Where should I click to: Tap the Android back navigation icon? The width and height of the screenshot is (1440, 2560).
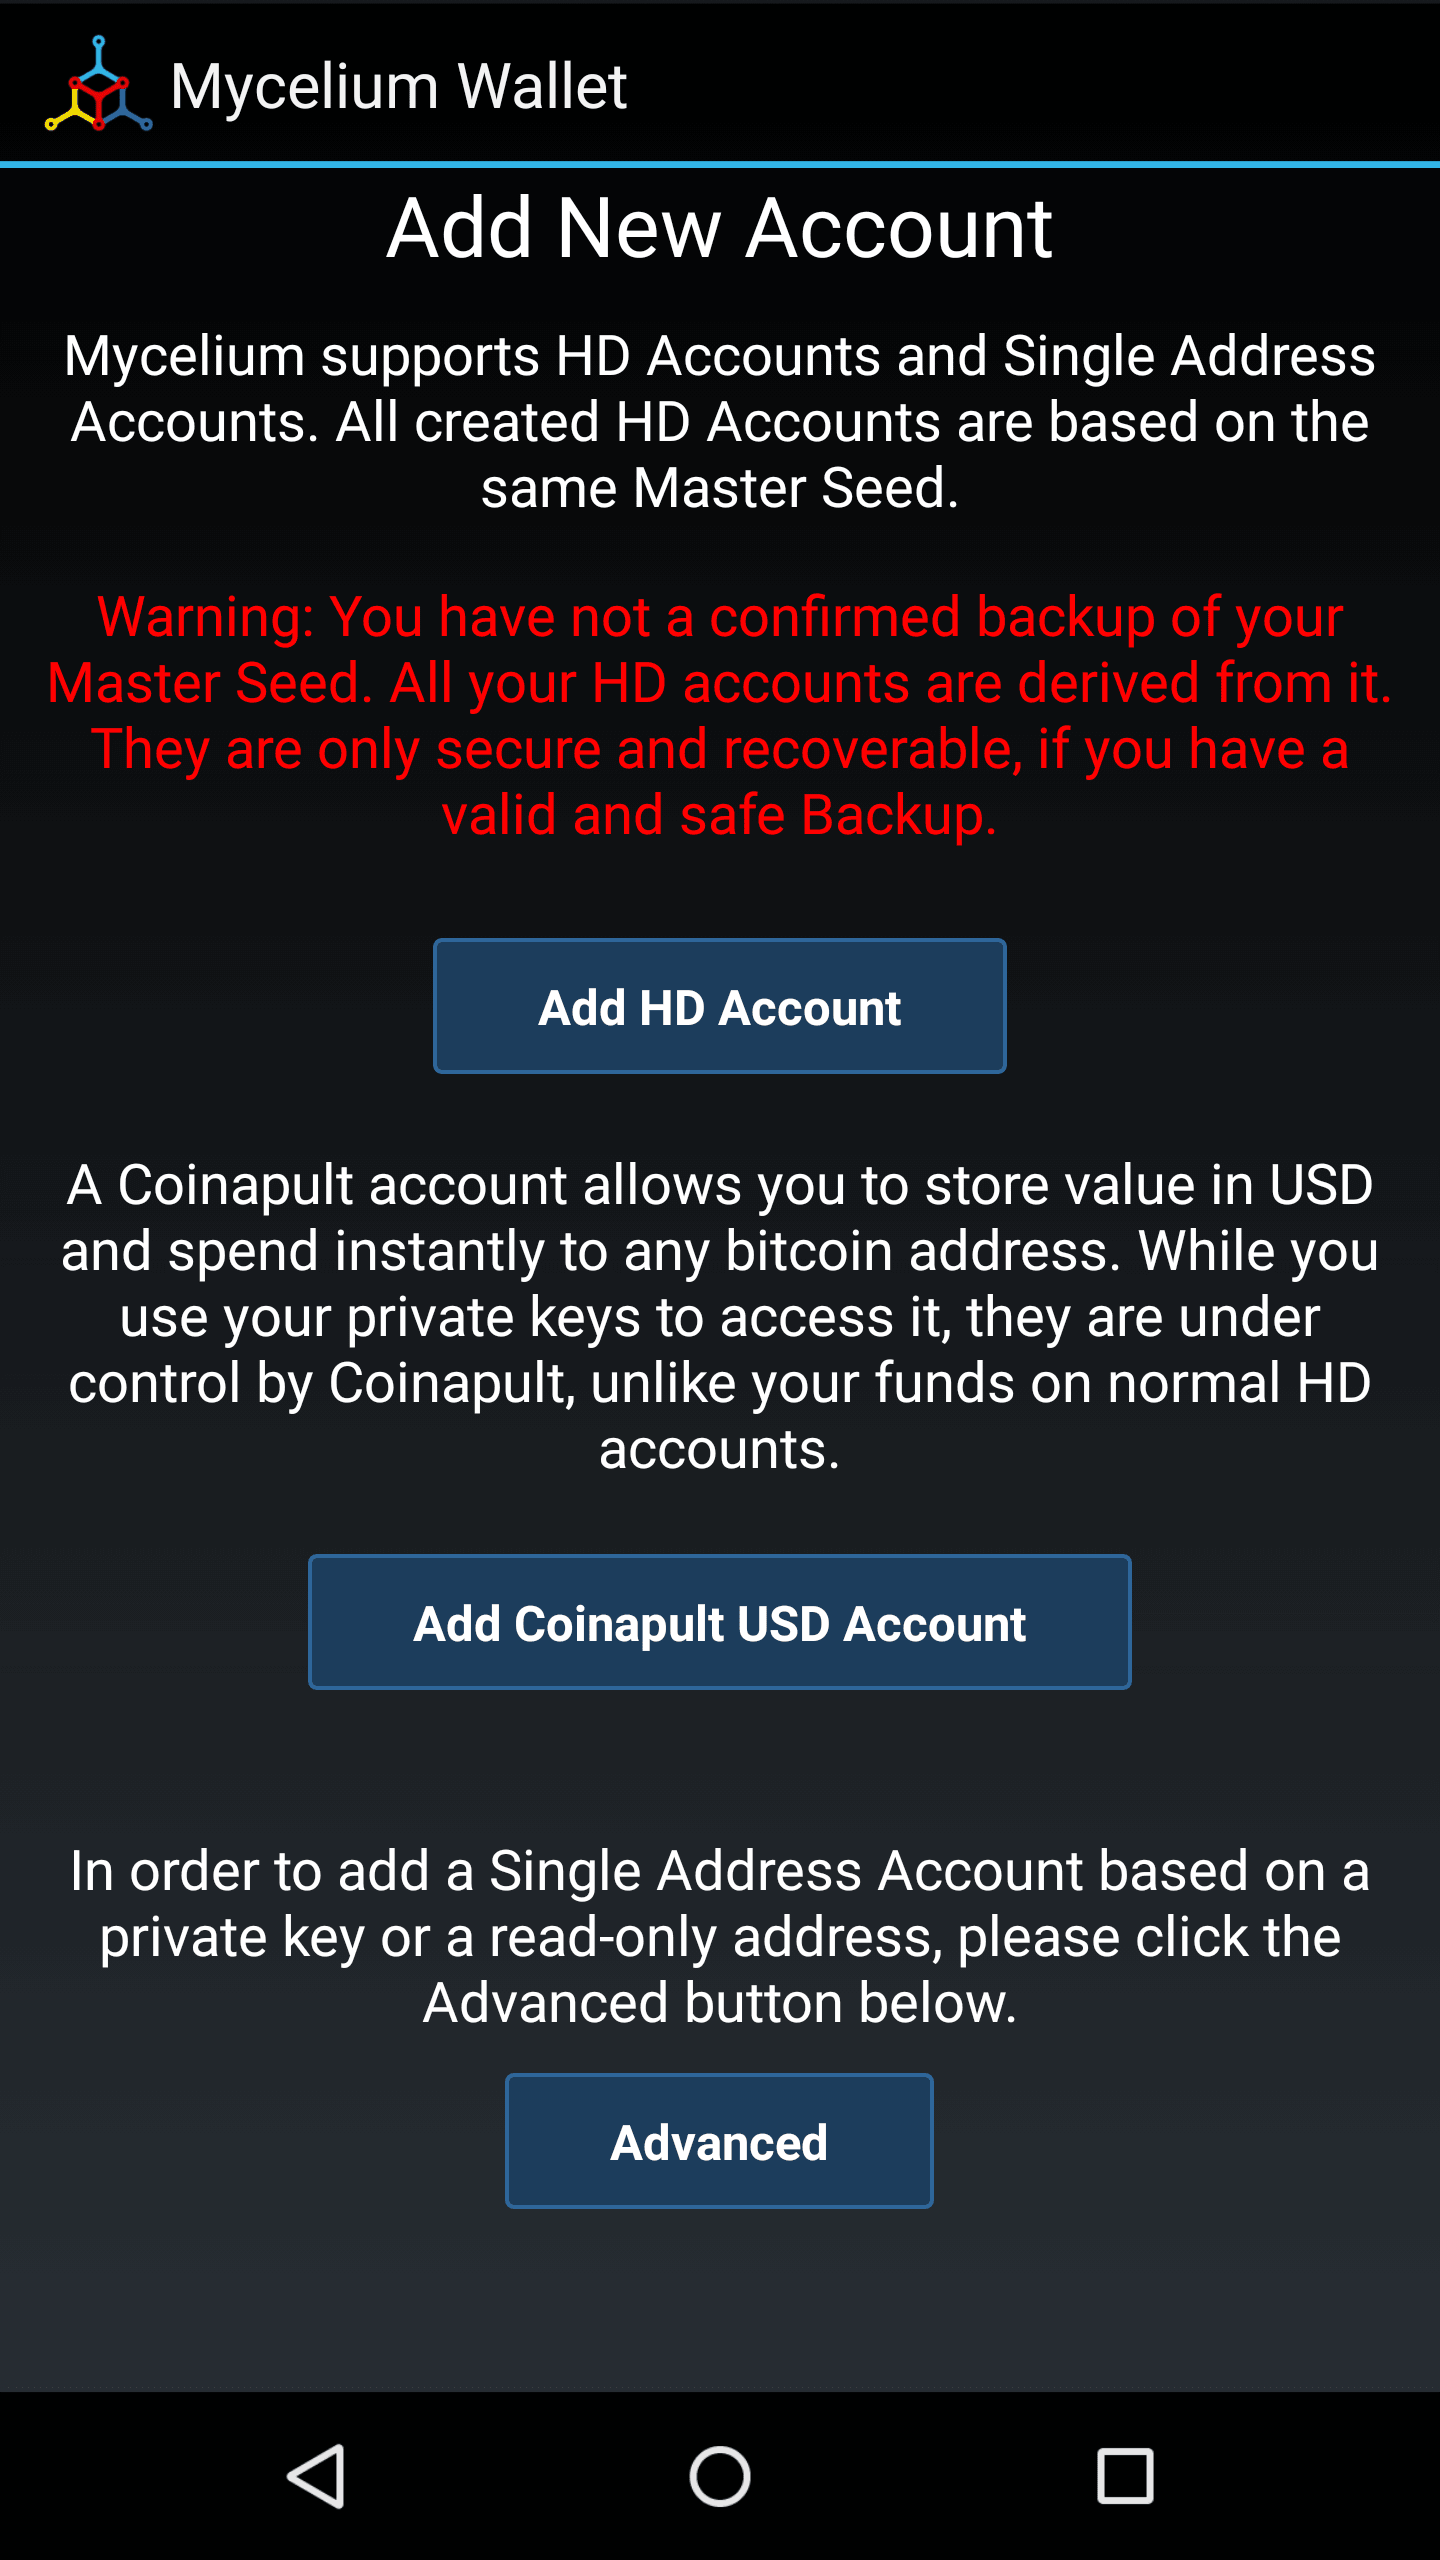pyautogui.click(x=316, y=2476)
